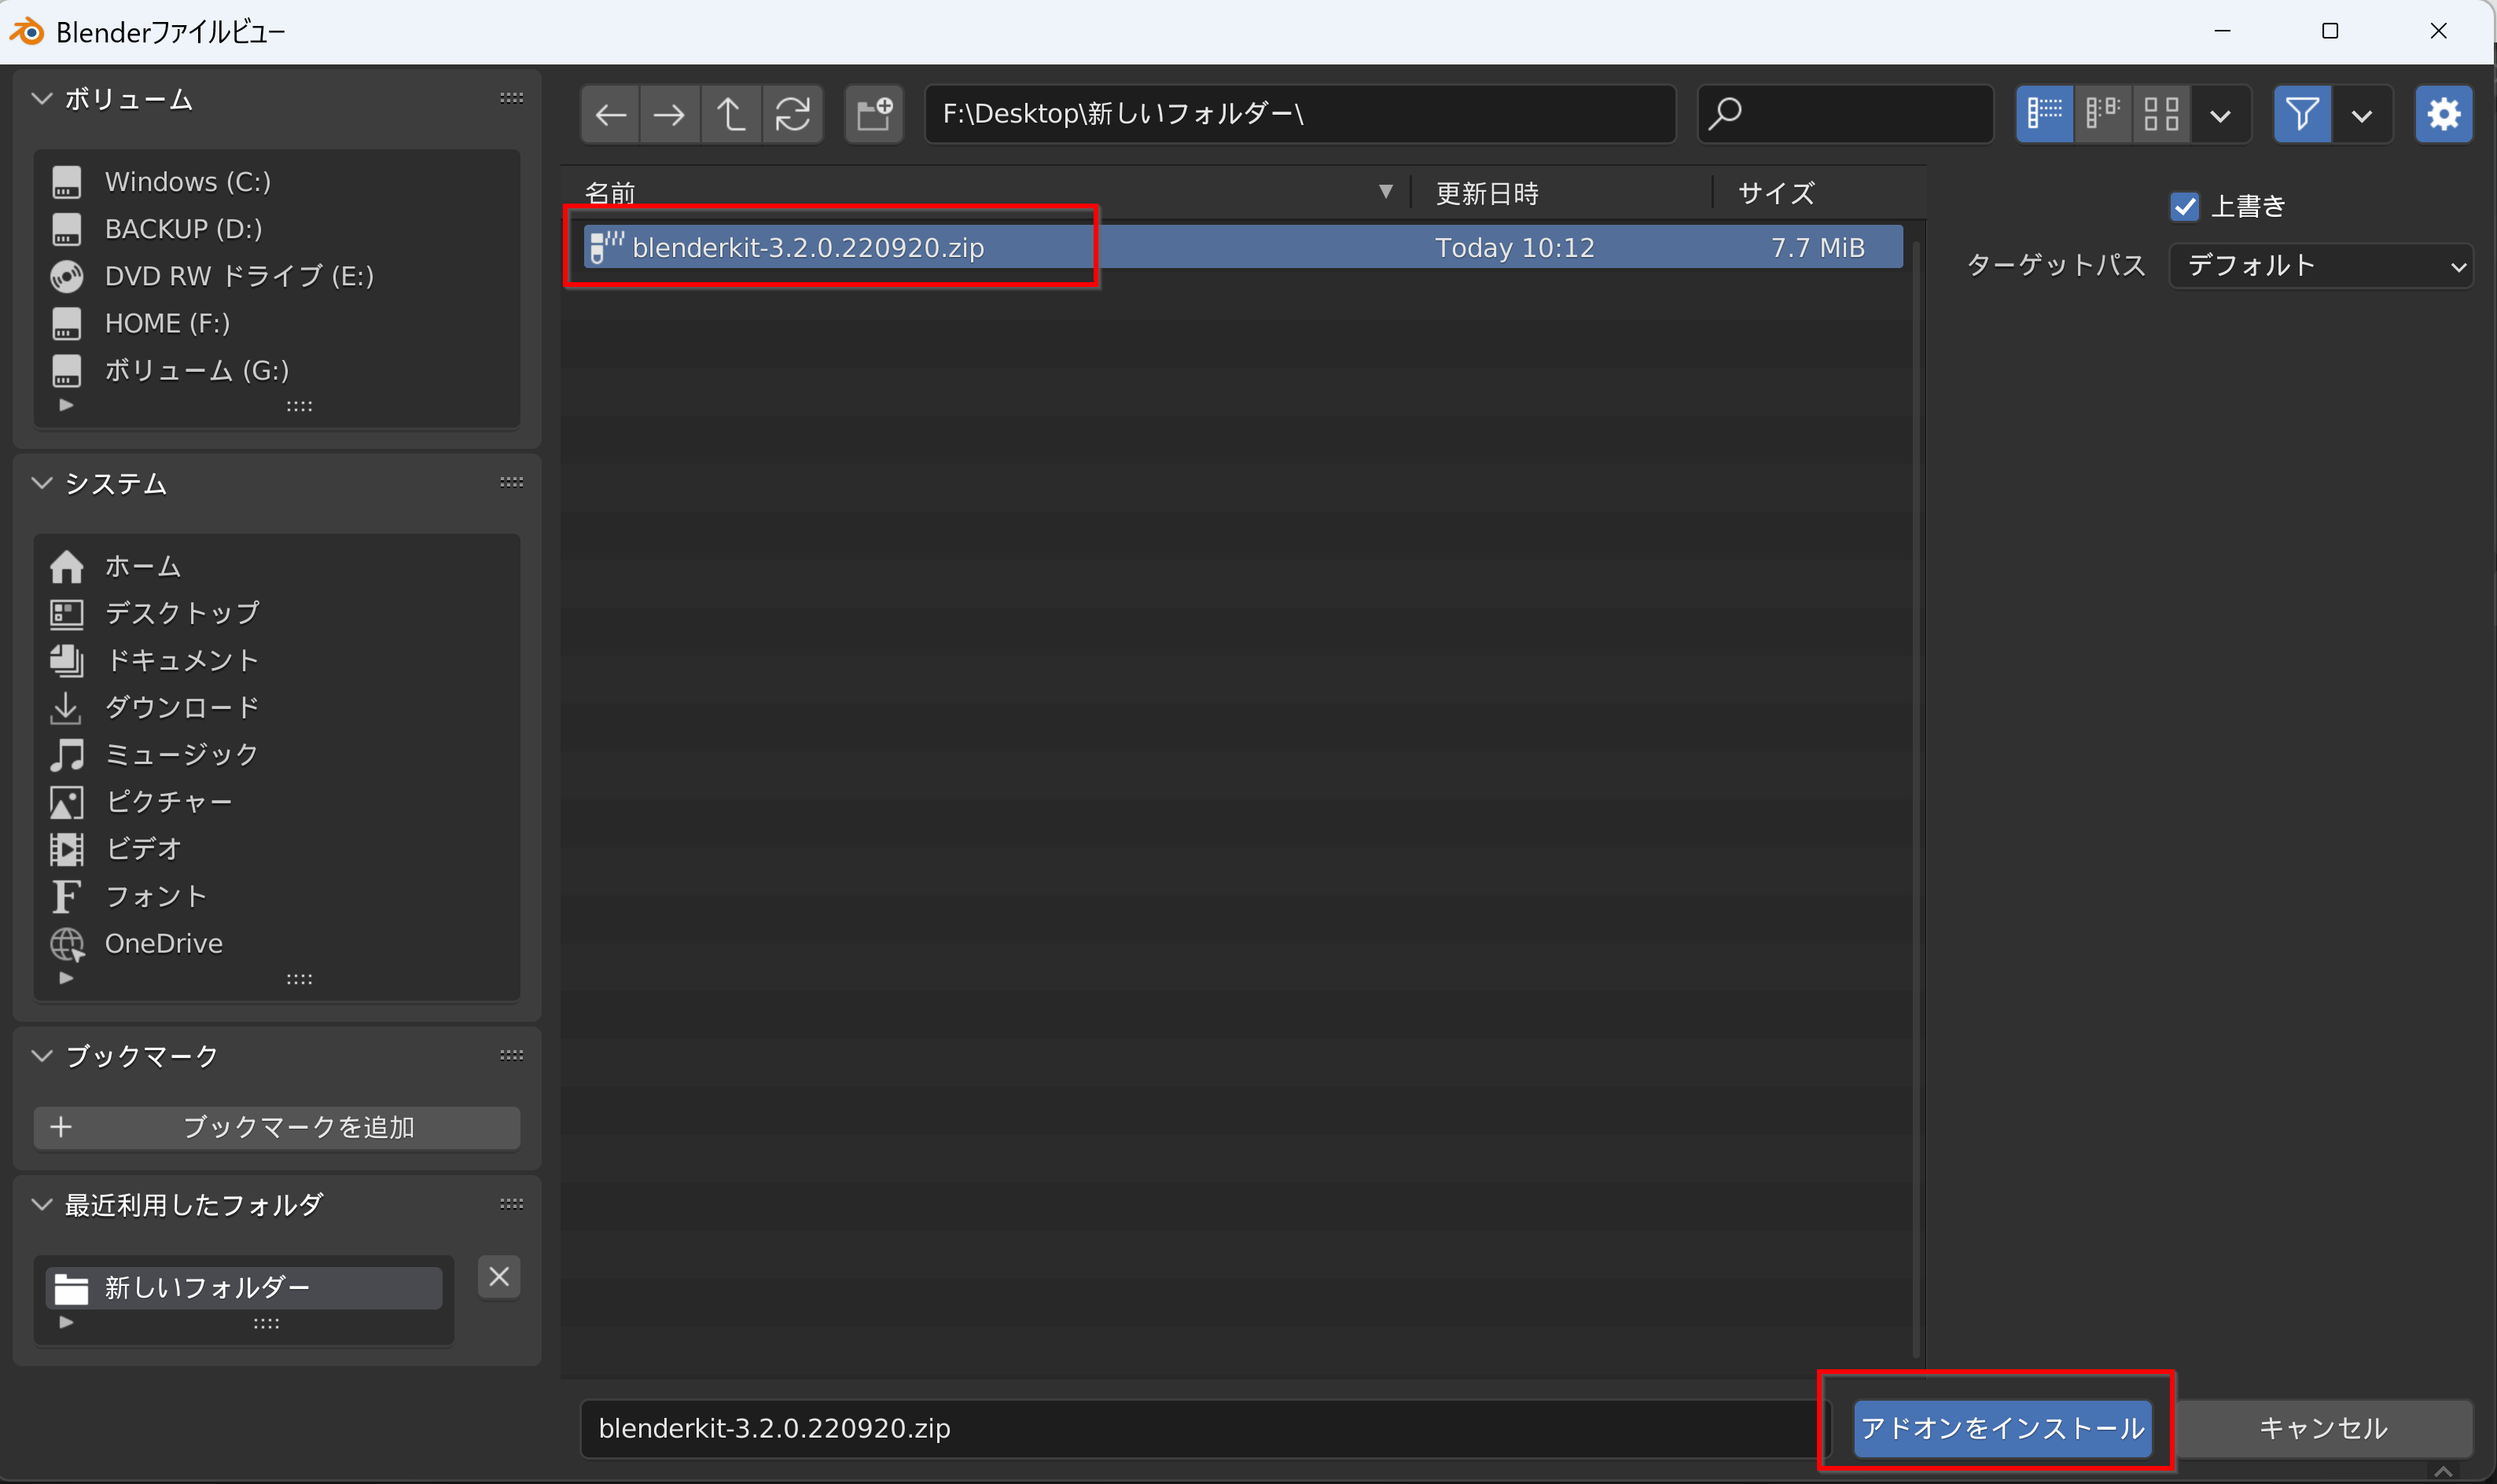Select blenderkit-3.2.0.220920.zip file
This screenshot has width=2497, height=1484.
tap(1243, 247)
